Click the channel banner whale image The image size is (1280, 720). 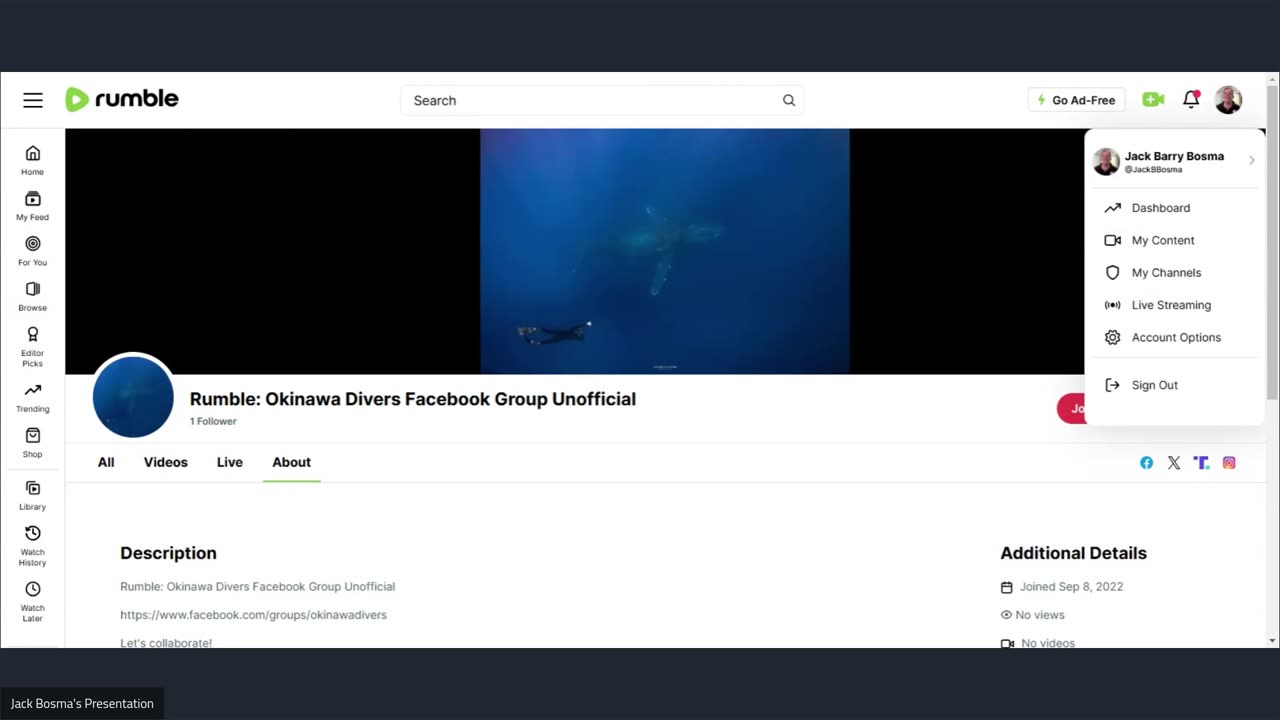[x=665, y=251]
